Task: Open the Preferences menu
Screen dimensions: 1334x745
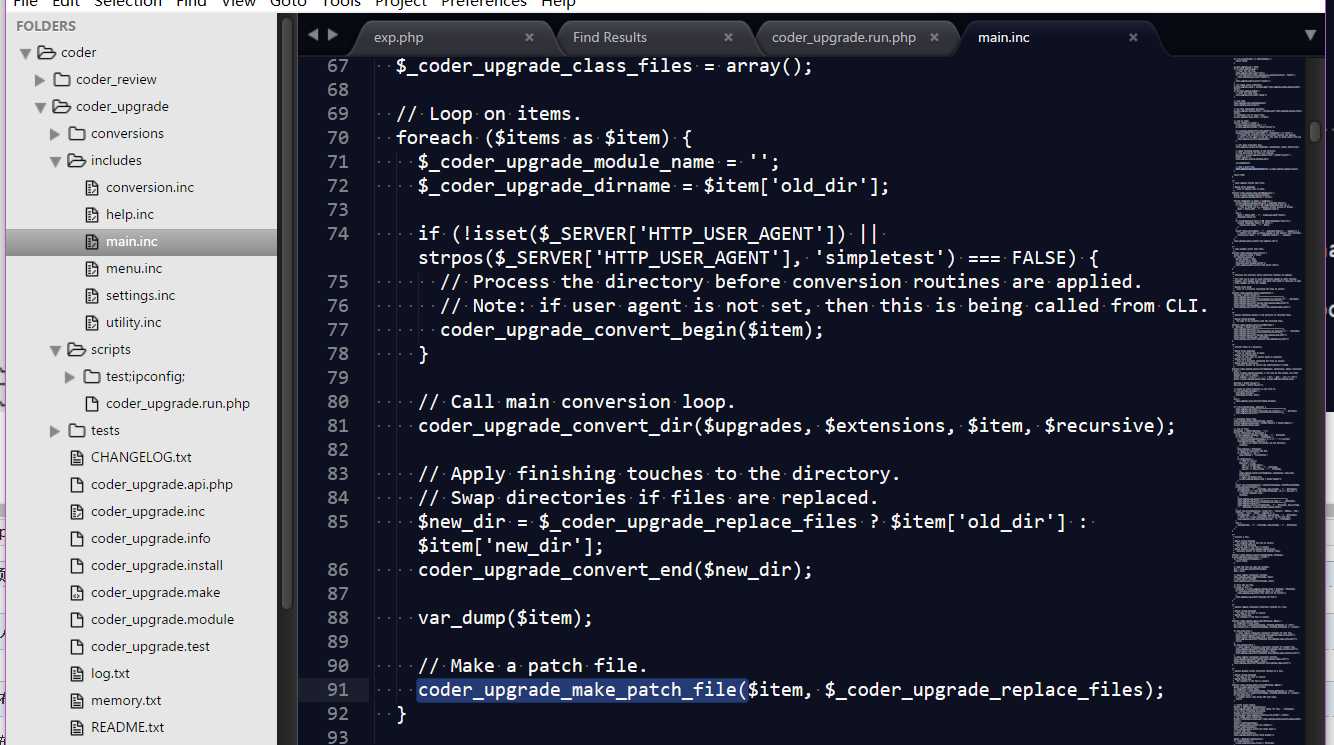Action: pos(484,3)
